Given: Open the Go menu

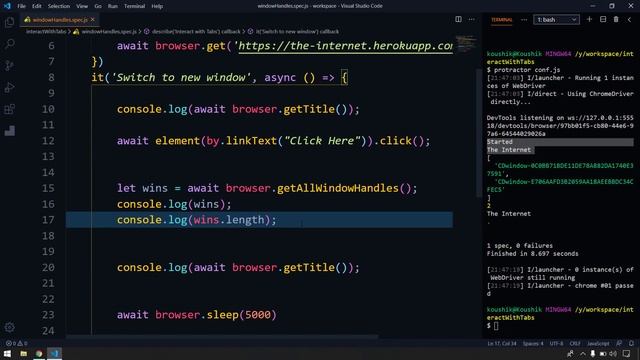Looking at the screenshot, I should point(98,6).
